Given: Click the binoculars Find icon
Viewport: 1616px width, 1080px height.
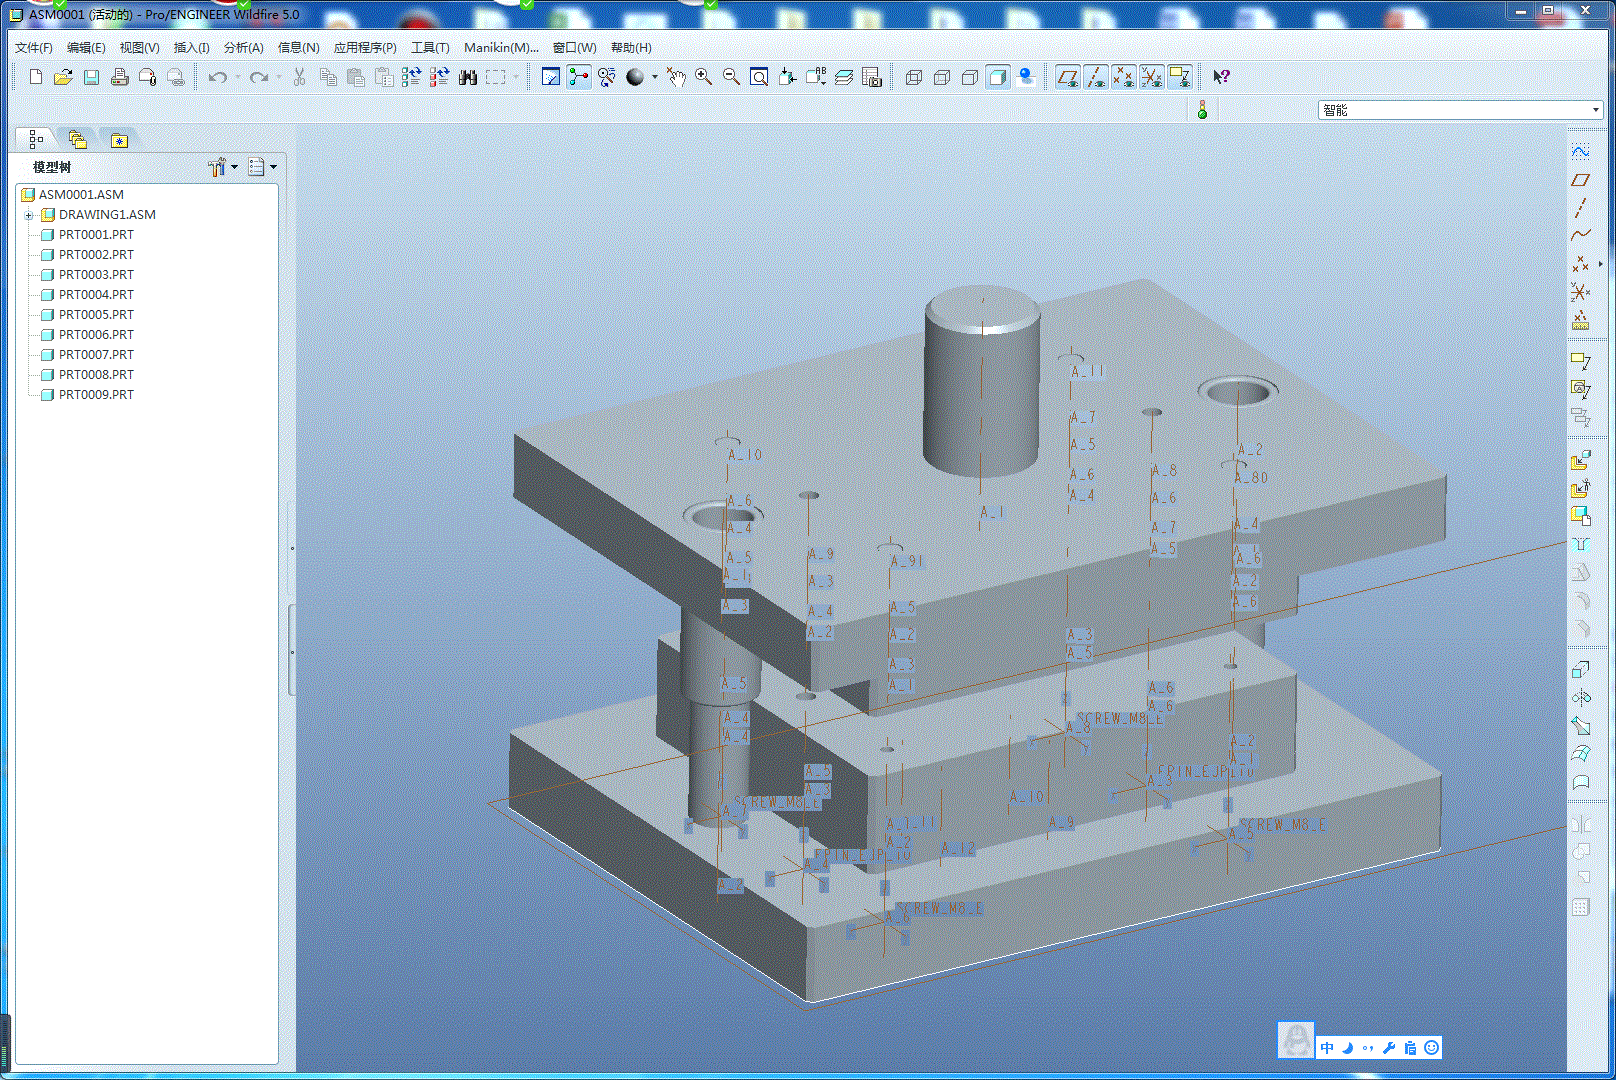Looking at the screenshot, I should (468, 77).
